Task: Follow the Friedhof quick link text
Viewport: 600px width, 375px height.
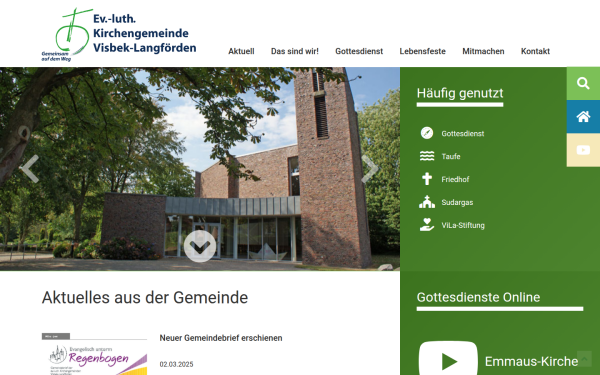Action: point(455,179)
